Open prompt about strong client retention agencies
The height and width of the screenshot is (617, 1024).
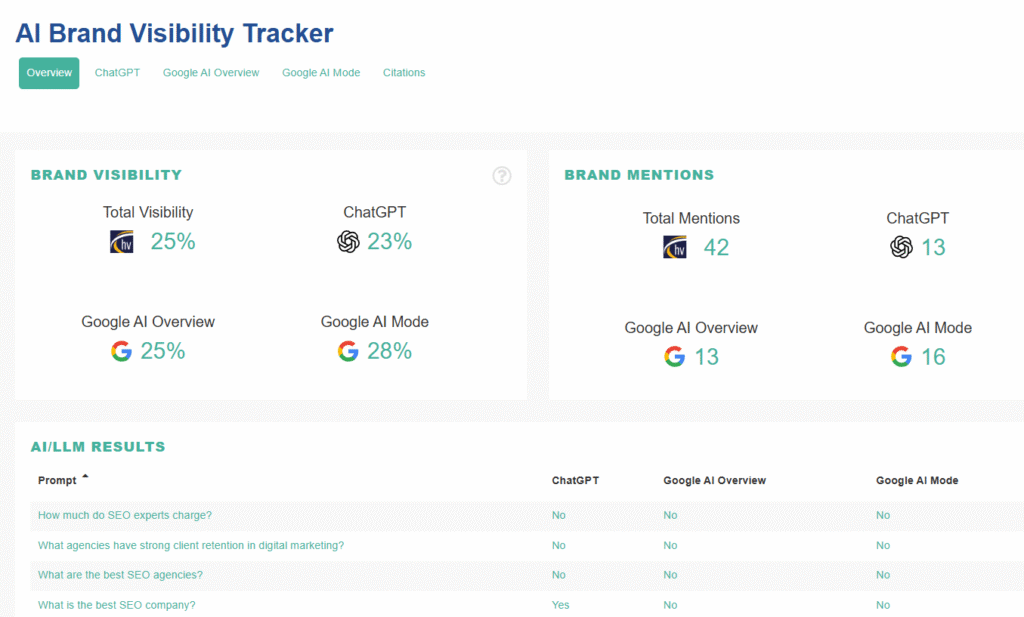click(191, 545)
